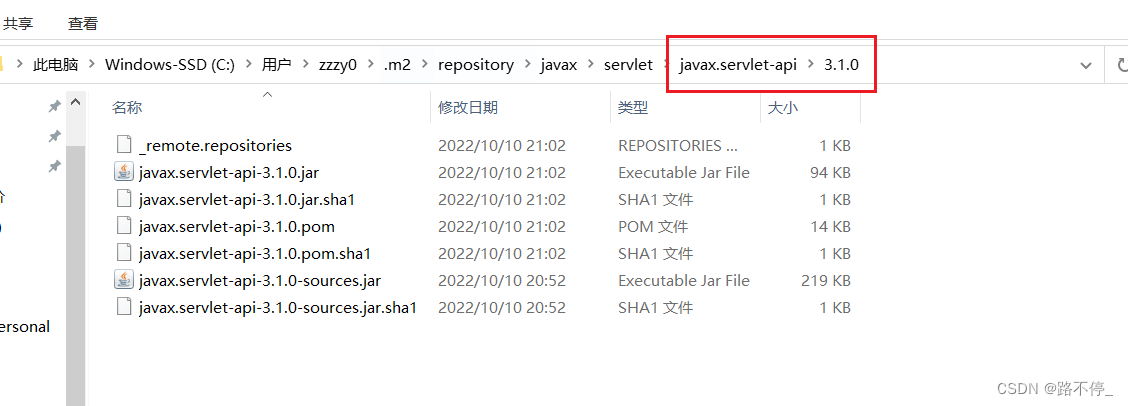Click 2022/10/10 20:52 date of sources.jar
Viewport: 1128px width, 406px height.
tap(502, 281)
